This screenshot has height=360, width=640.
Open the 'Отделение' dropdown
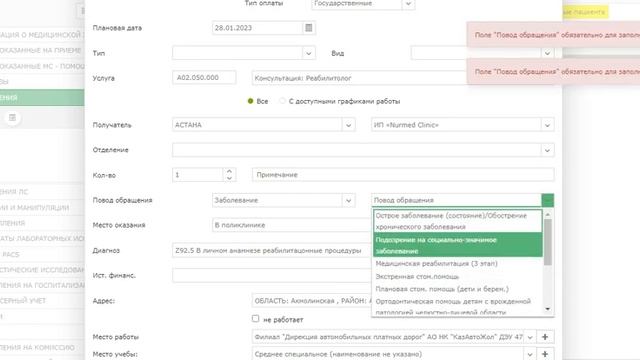pyautogui.click(x=547, y=150)
